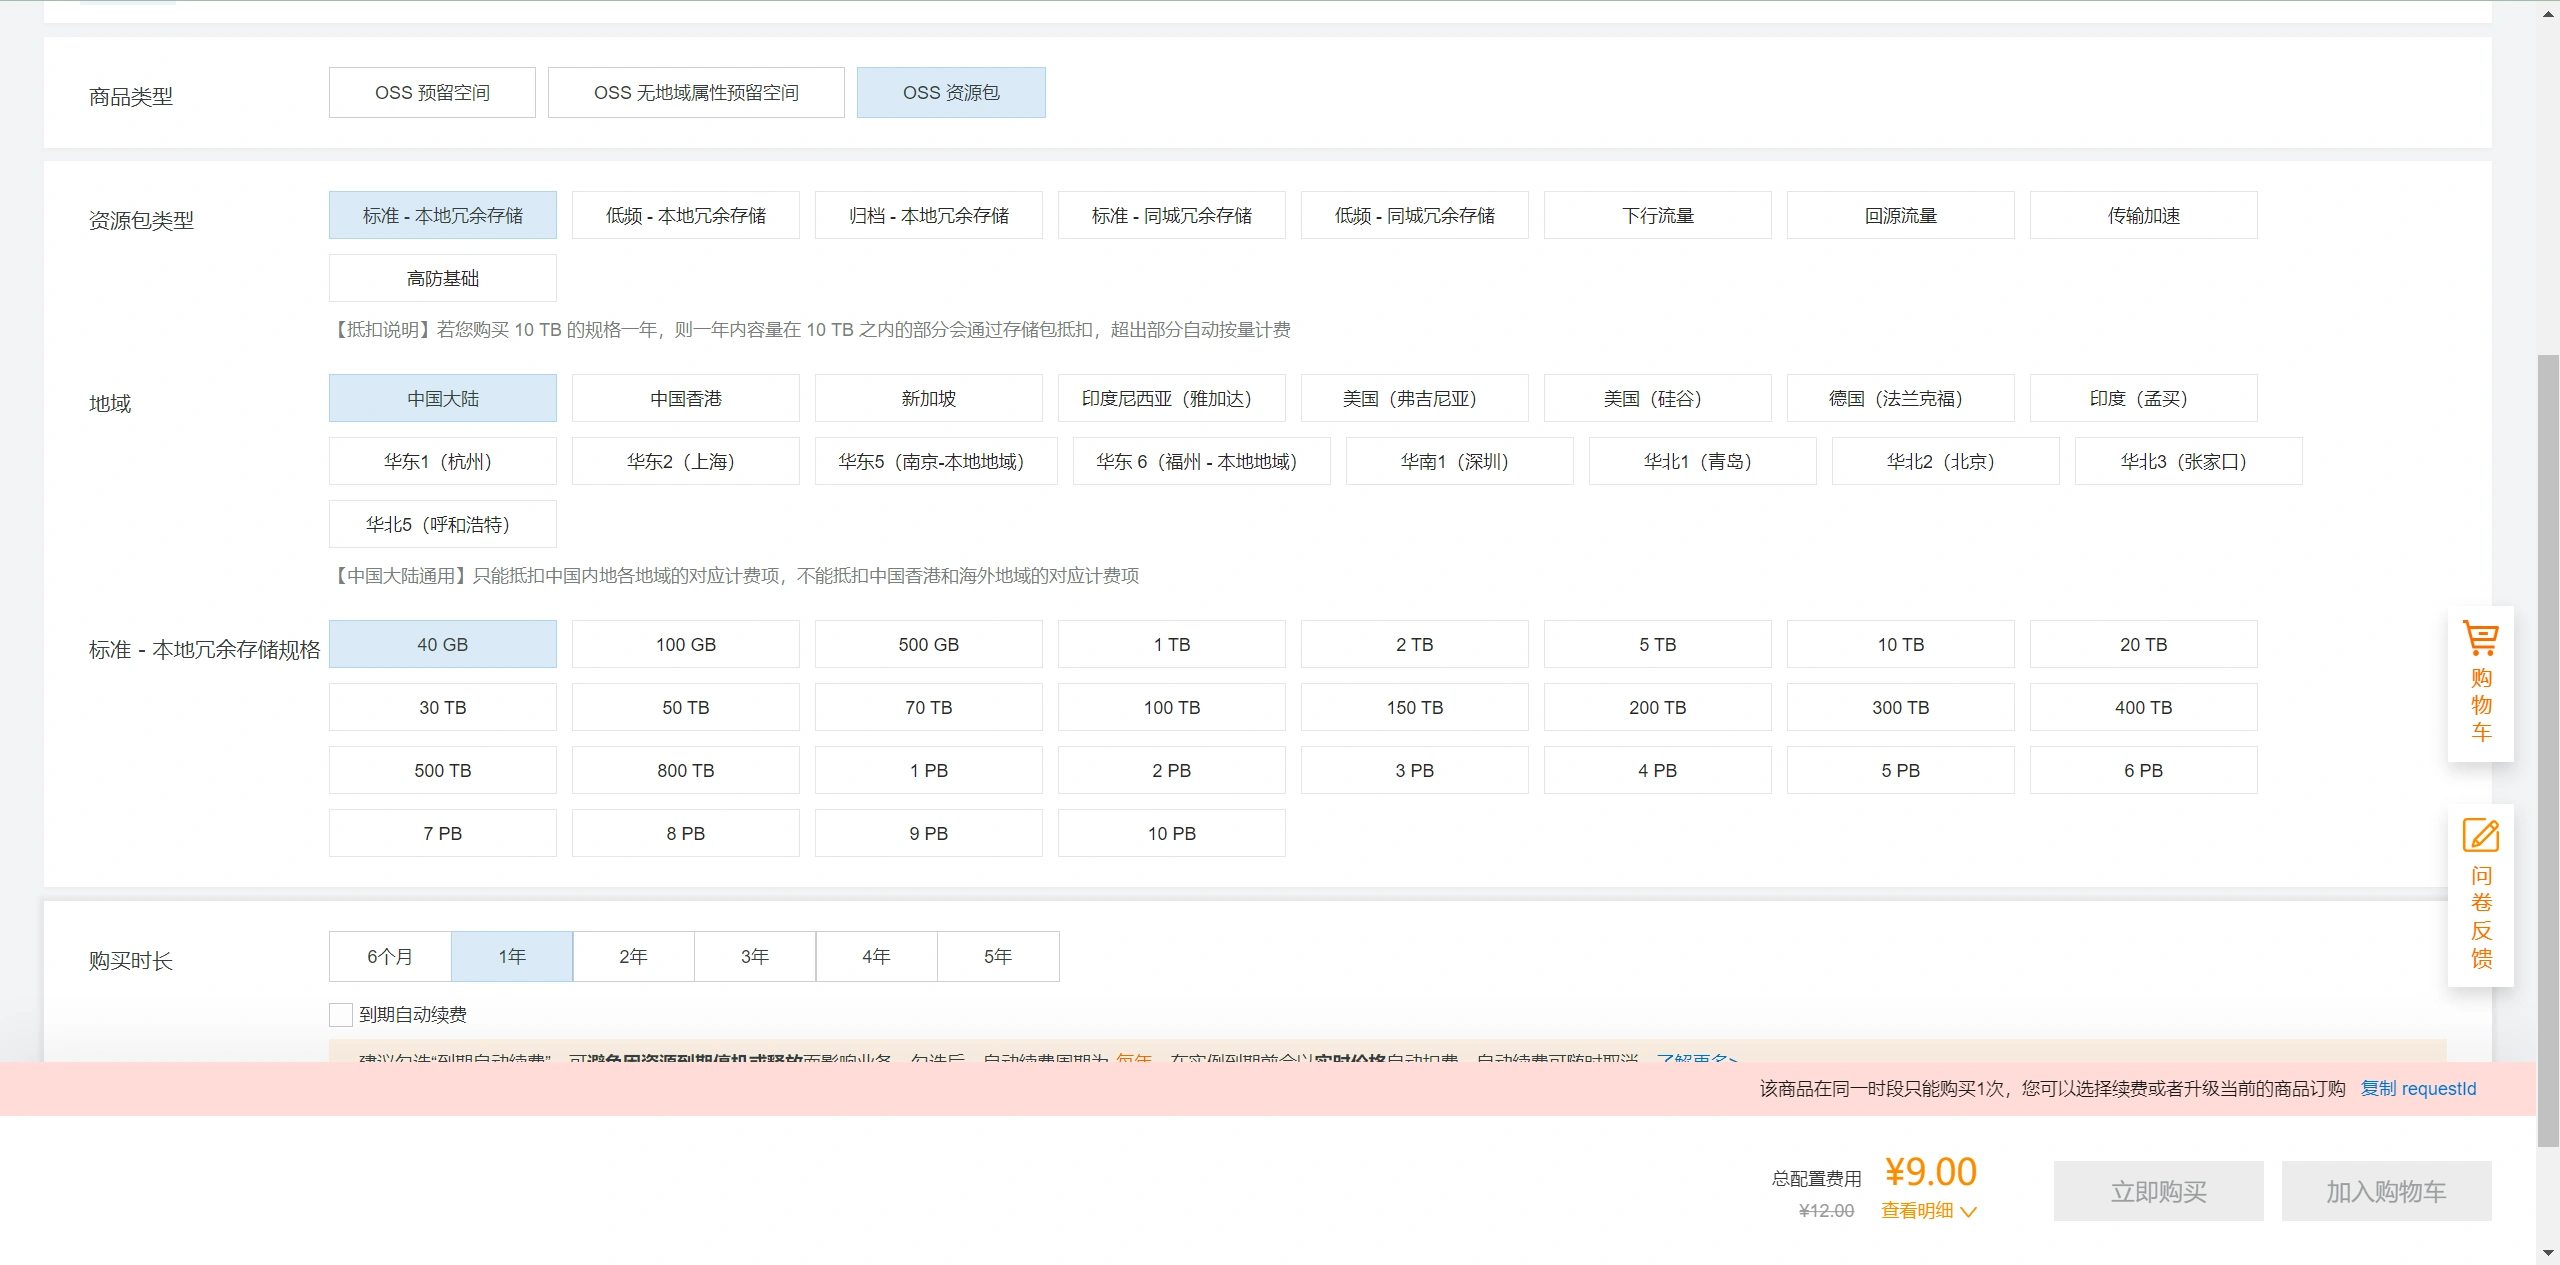
Task: Pick the 中国香港 region
Action: [x=685, y=399]
